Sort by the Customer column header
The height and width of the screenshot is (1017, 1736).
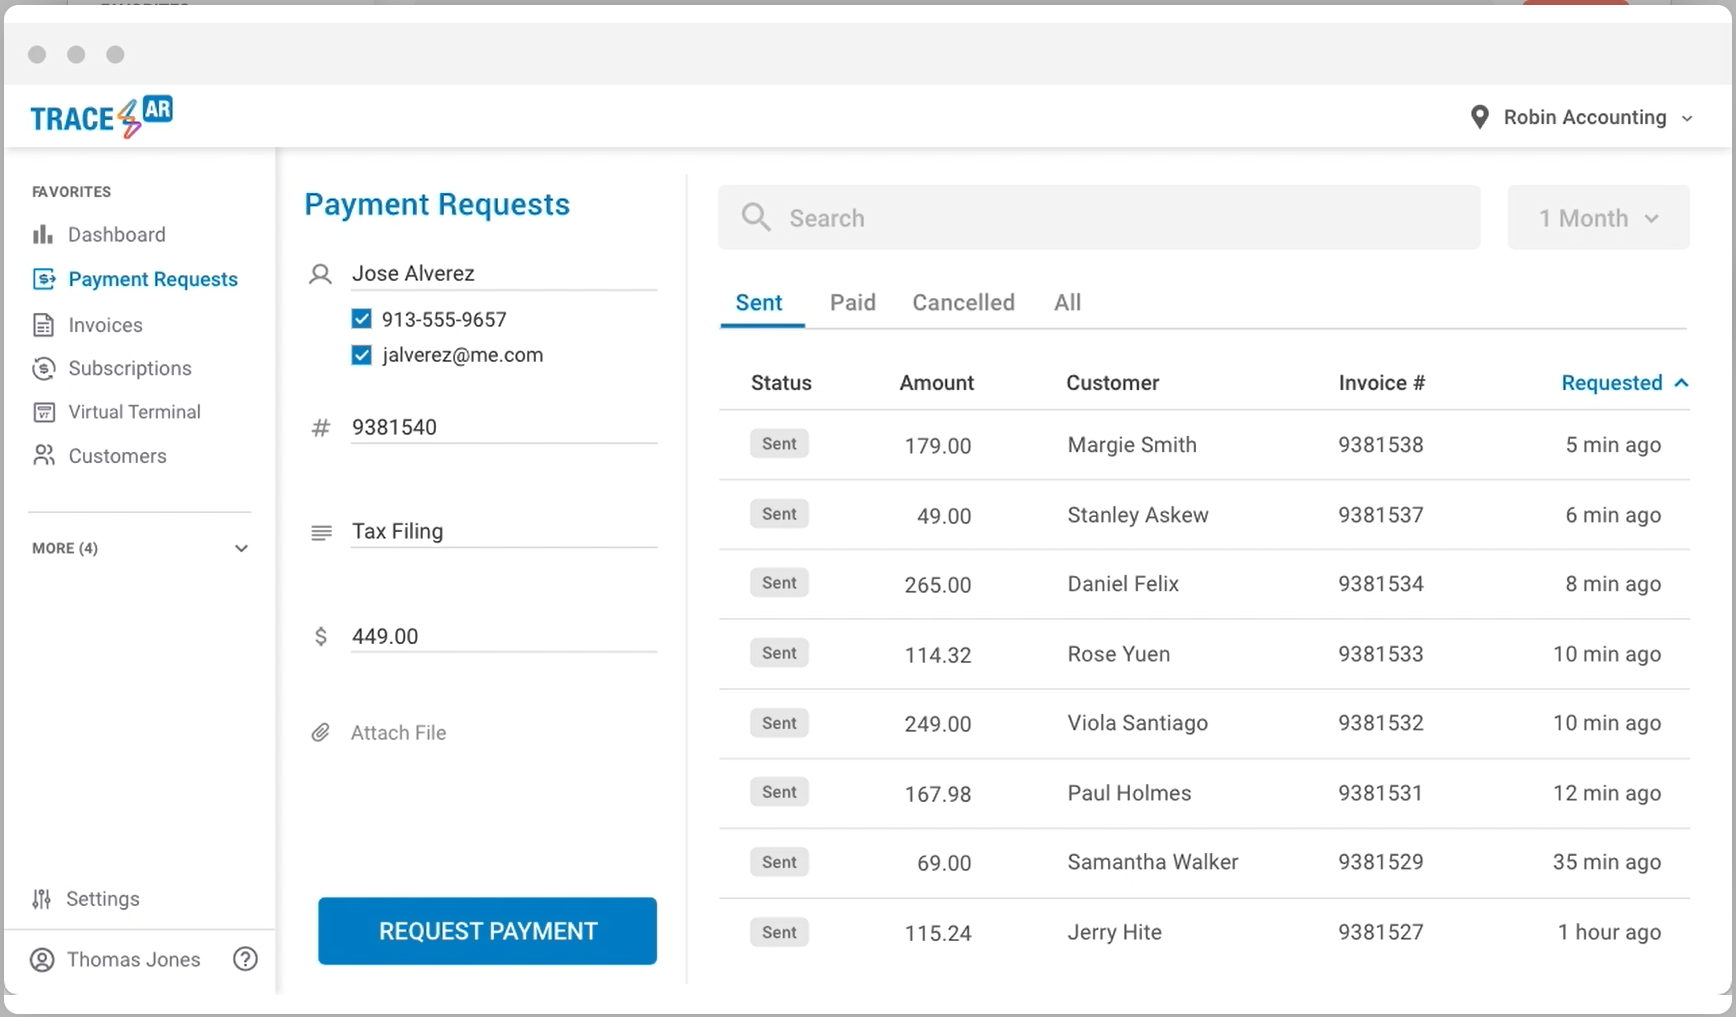pos(1112,383)
